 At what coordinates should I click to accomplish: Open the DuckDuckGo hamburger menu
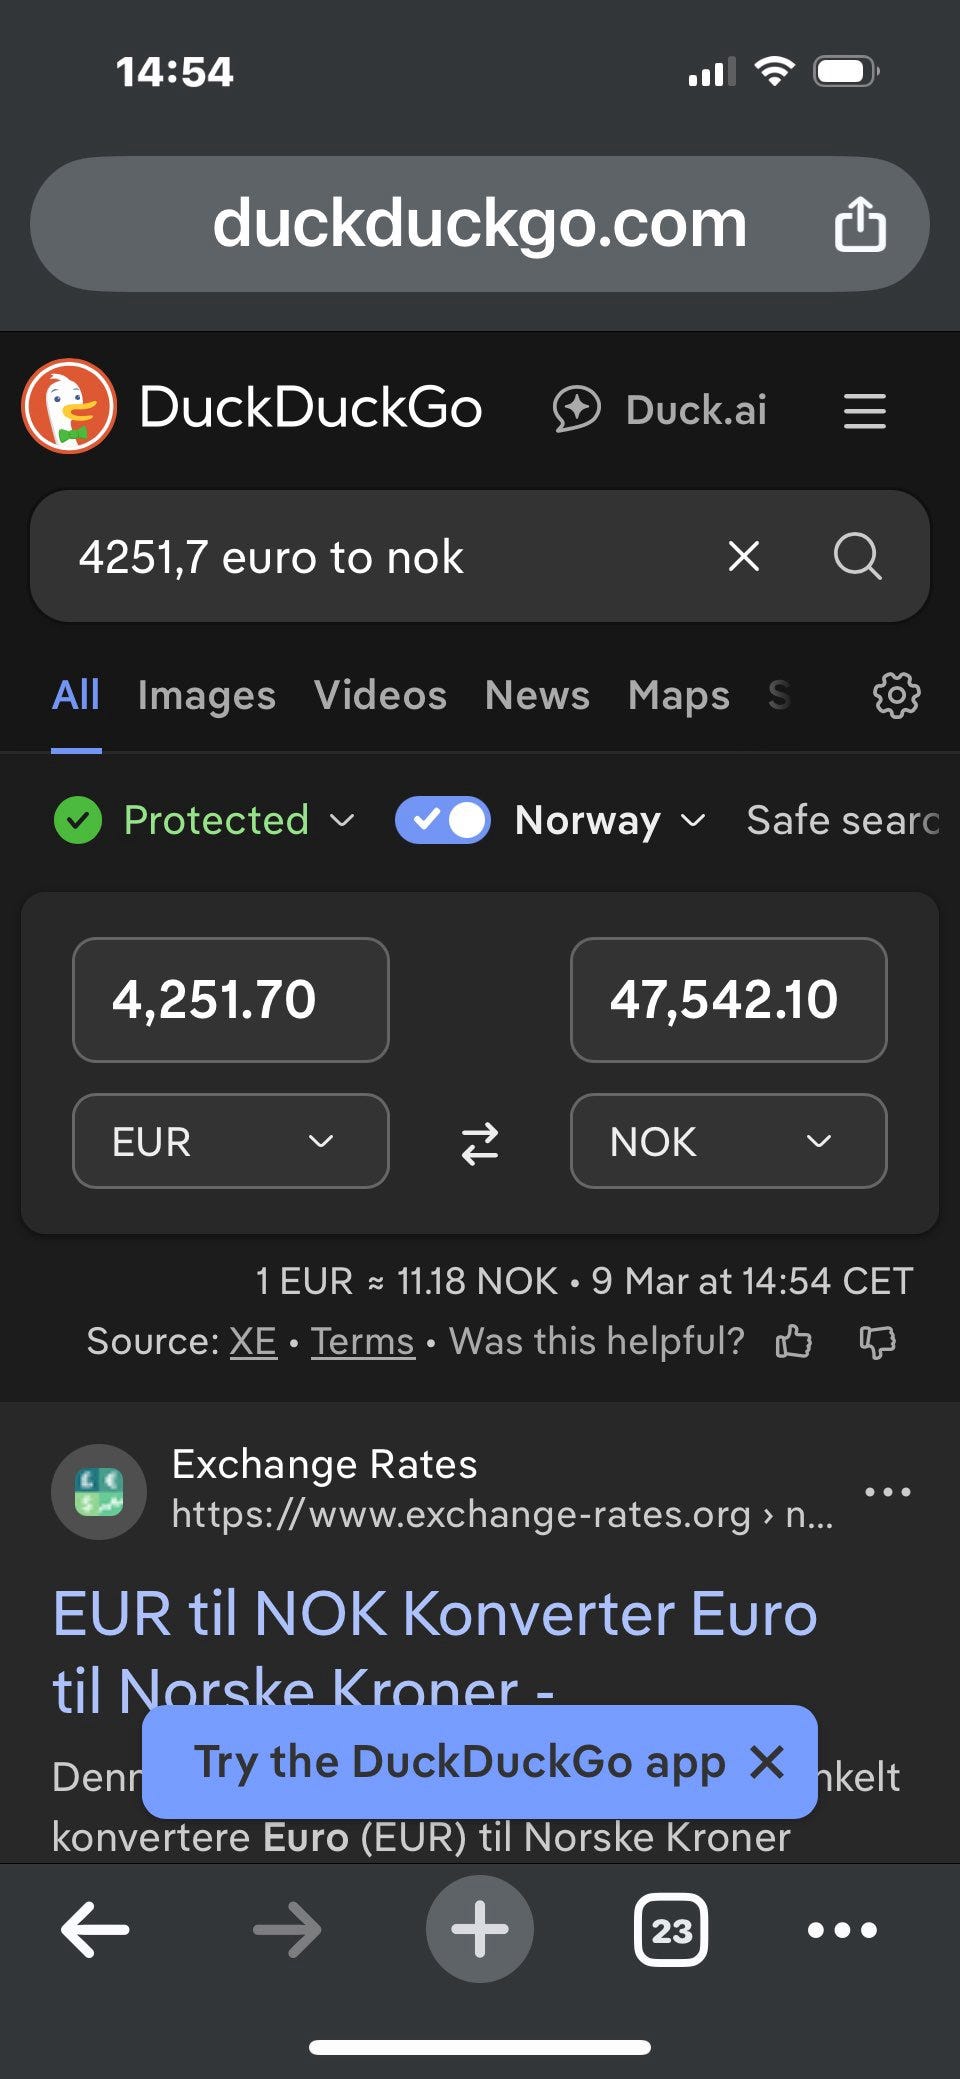tap(864, 411)
